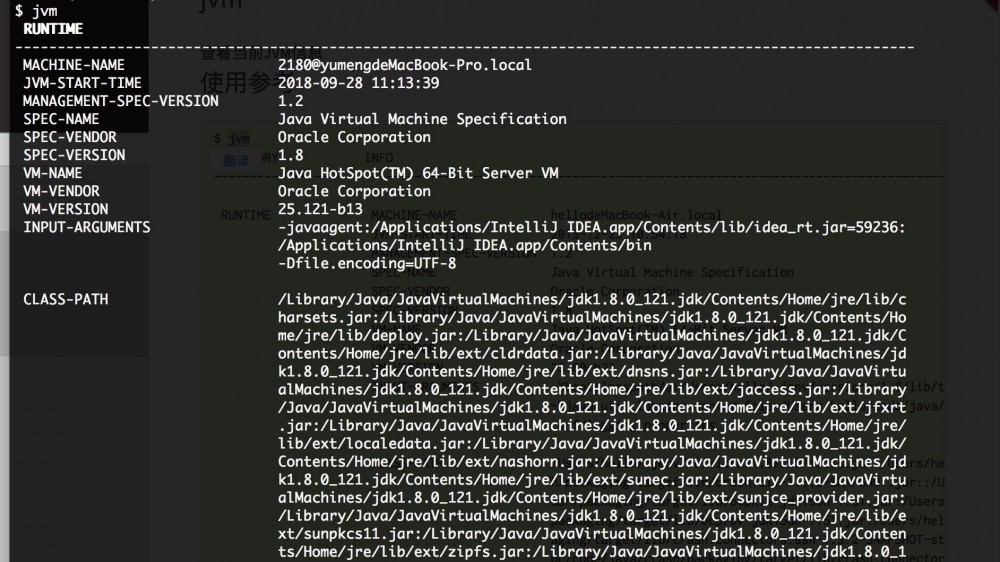Click the CLASS-PATH label
This screenshot has width=1000, height=562.
point(65,299)
